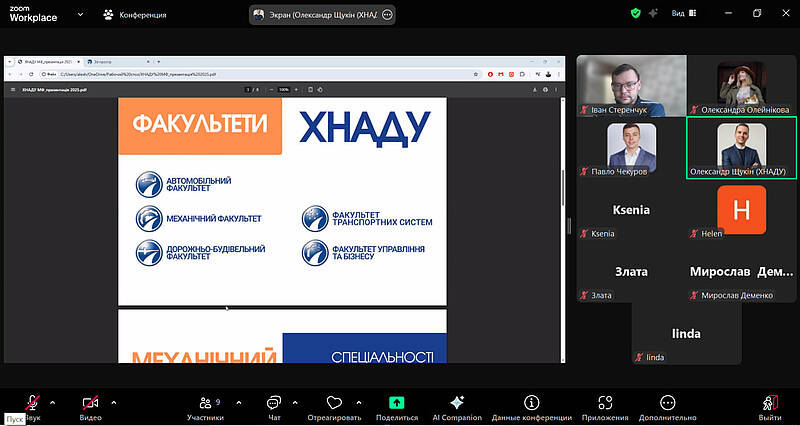Open Отреагировать reactions heart icon
Screen dimensions: 800x426
(x=334, y=403)
